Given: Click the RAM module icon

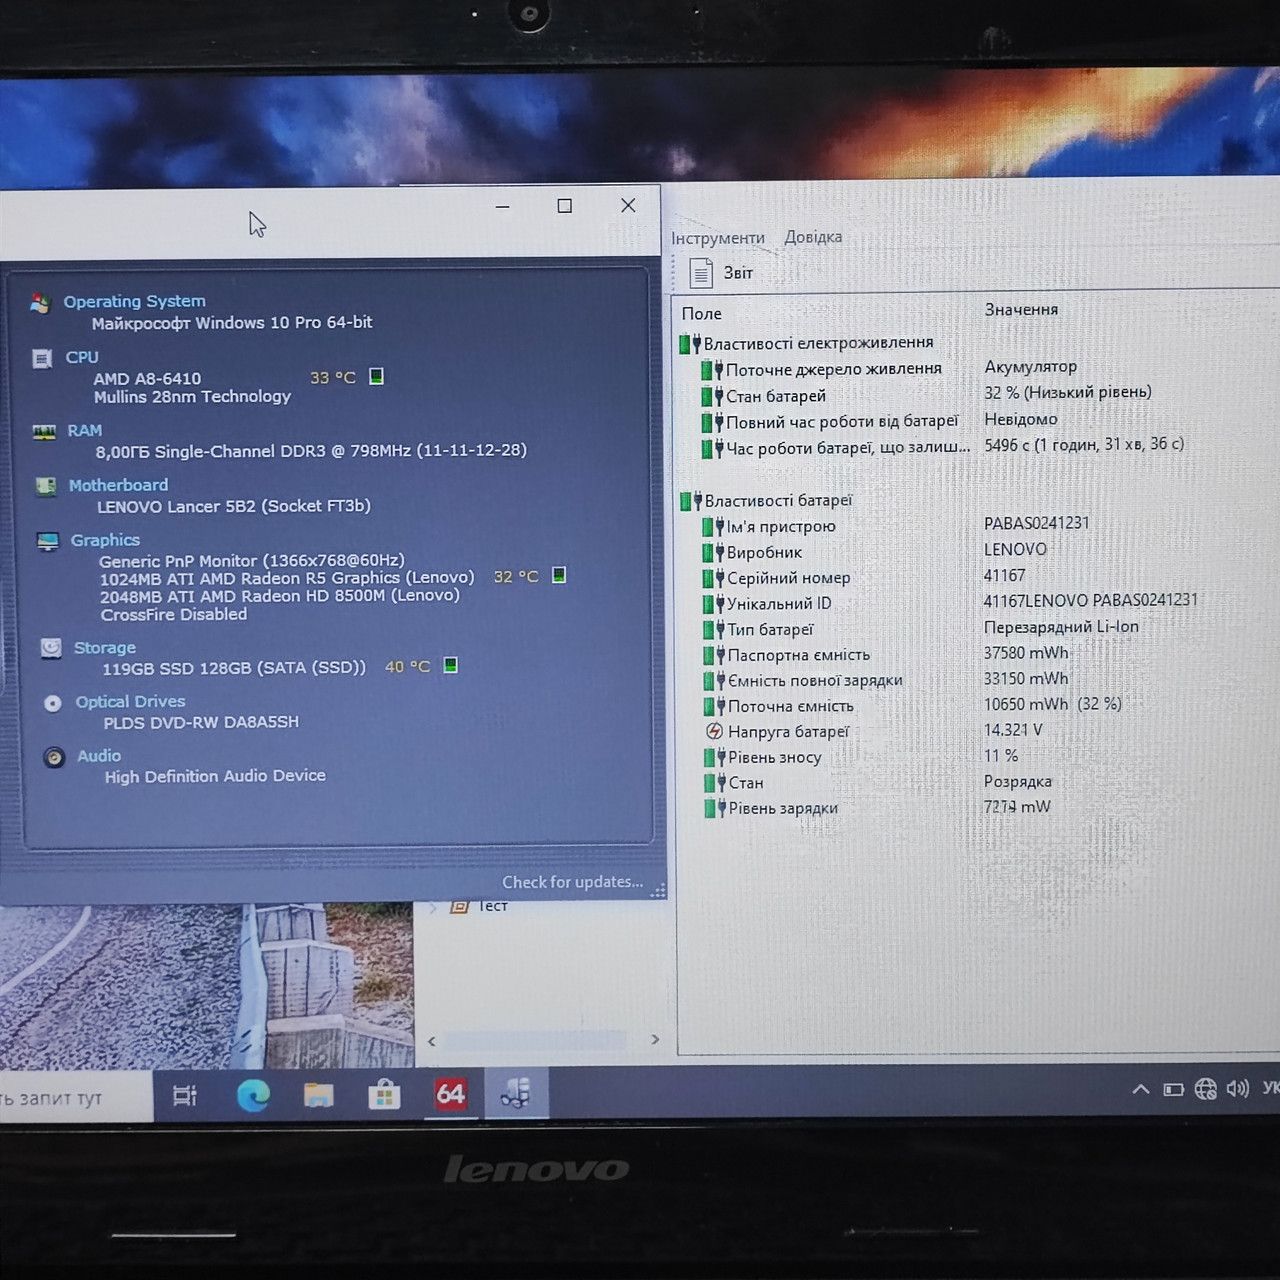Looking at the screenshot, I should point(44,432).
